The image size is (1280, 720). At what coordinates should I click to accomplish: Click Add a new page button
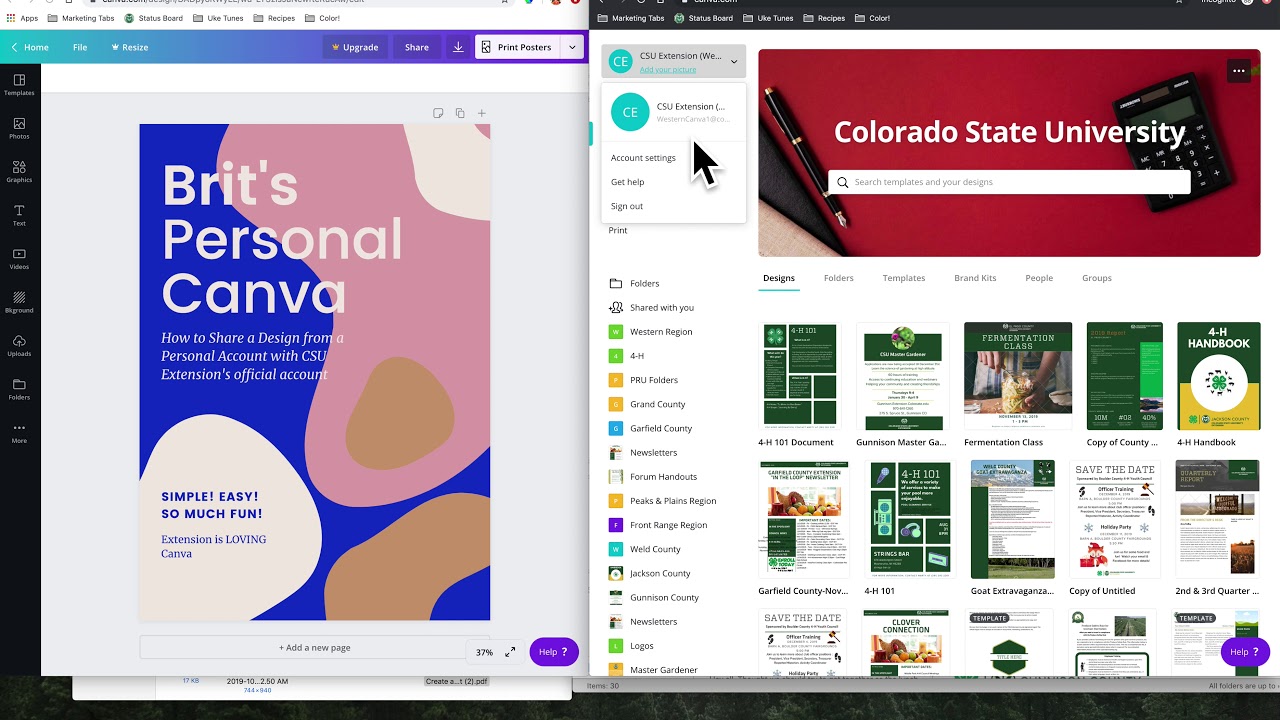pyautogui.click(x=315, y=647)
